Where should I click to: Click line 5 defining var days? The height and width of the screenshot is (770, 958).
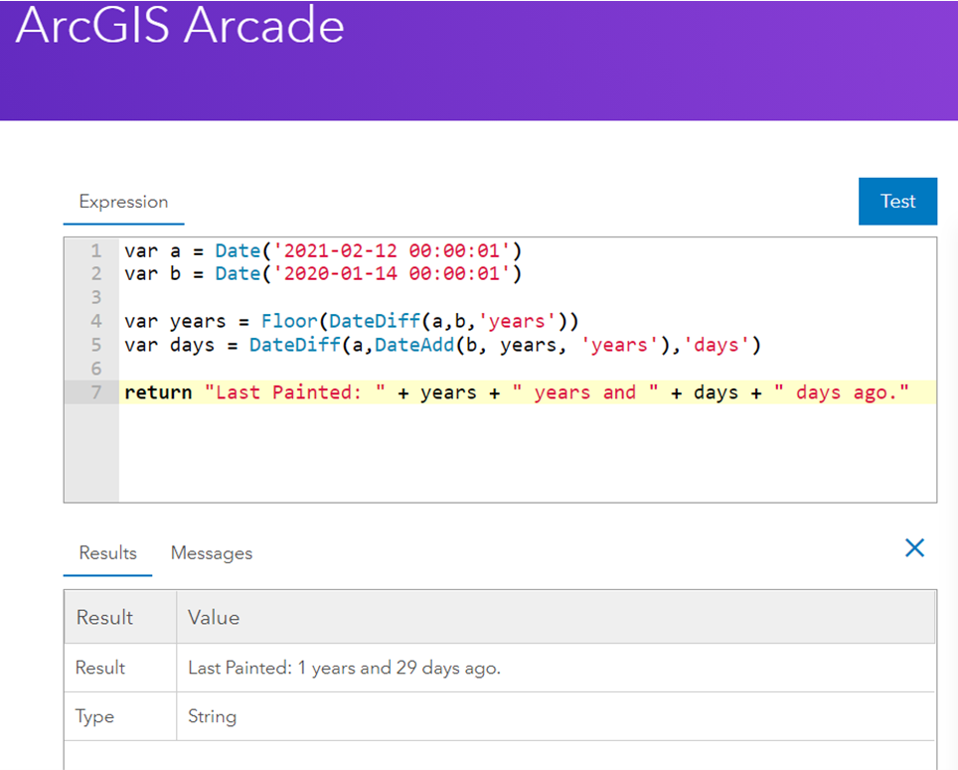point(443,345)
